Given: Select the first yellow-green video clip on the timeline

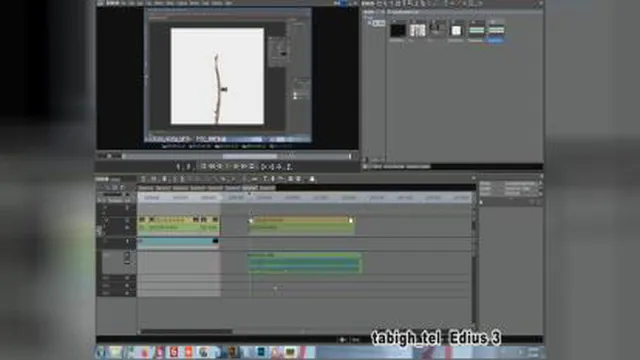Looking at the screenshot, I should tap(179, 225).
